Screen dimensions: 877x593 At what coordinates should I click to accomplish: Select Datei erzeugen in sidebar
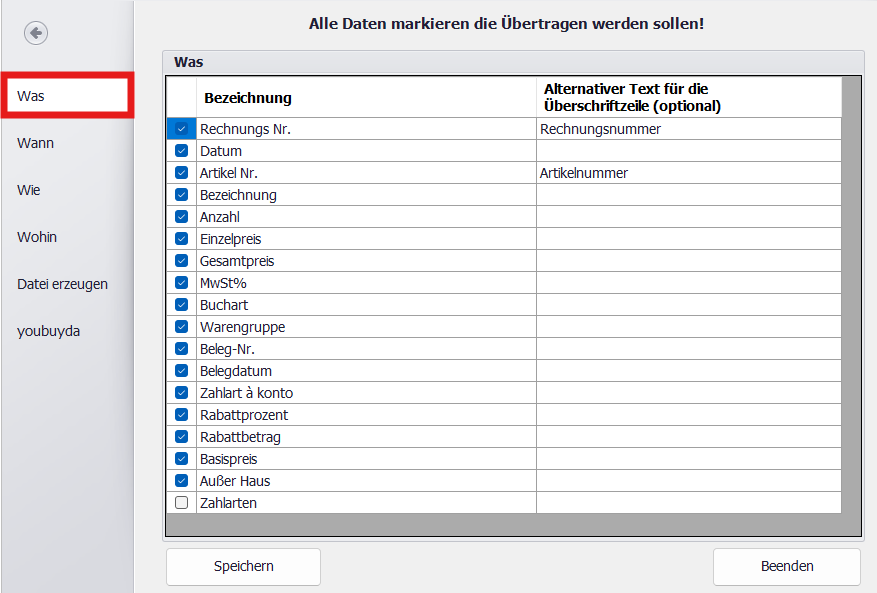coord(62,284)
